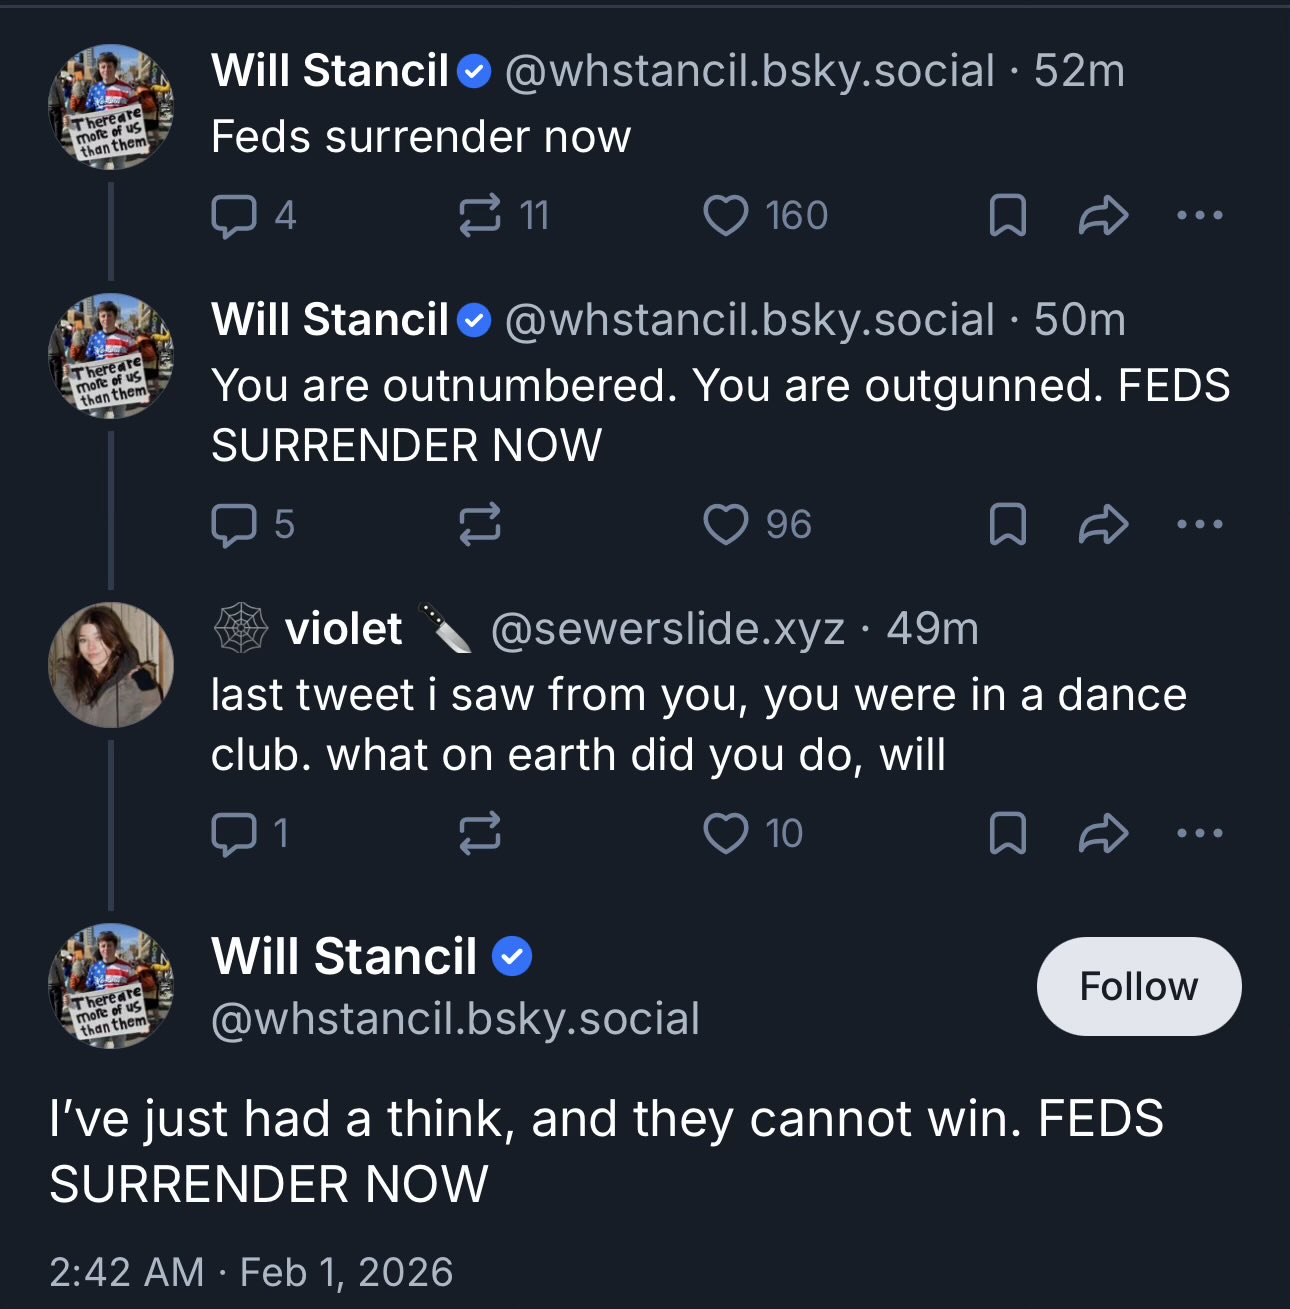Viewport: 1290px width, 1309px height.
Task: Like violet's post with 10 likes
Action: (x=753, y=834)
